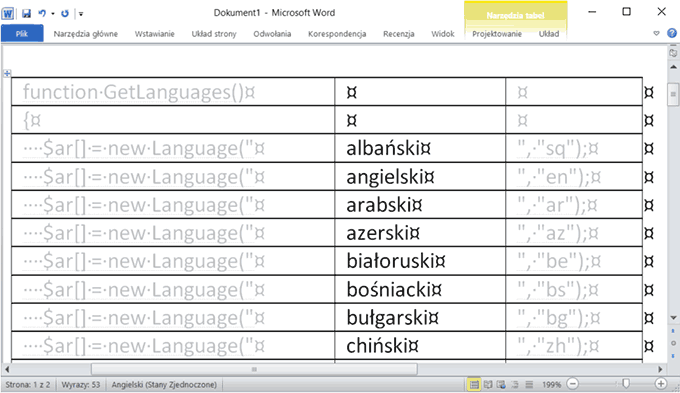Switch to Full Screen Reading view
Viewport: 680px width, 393px height.
pyautogui.click(x=488, y=384)
